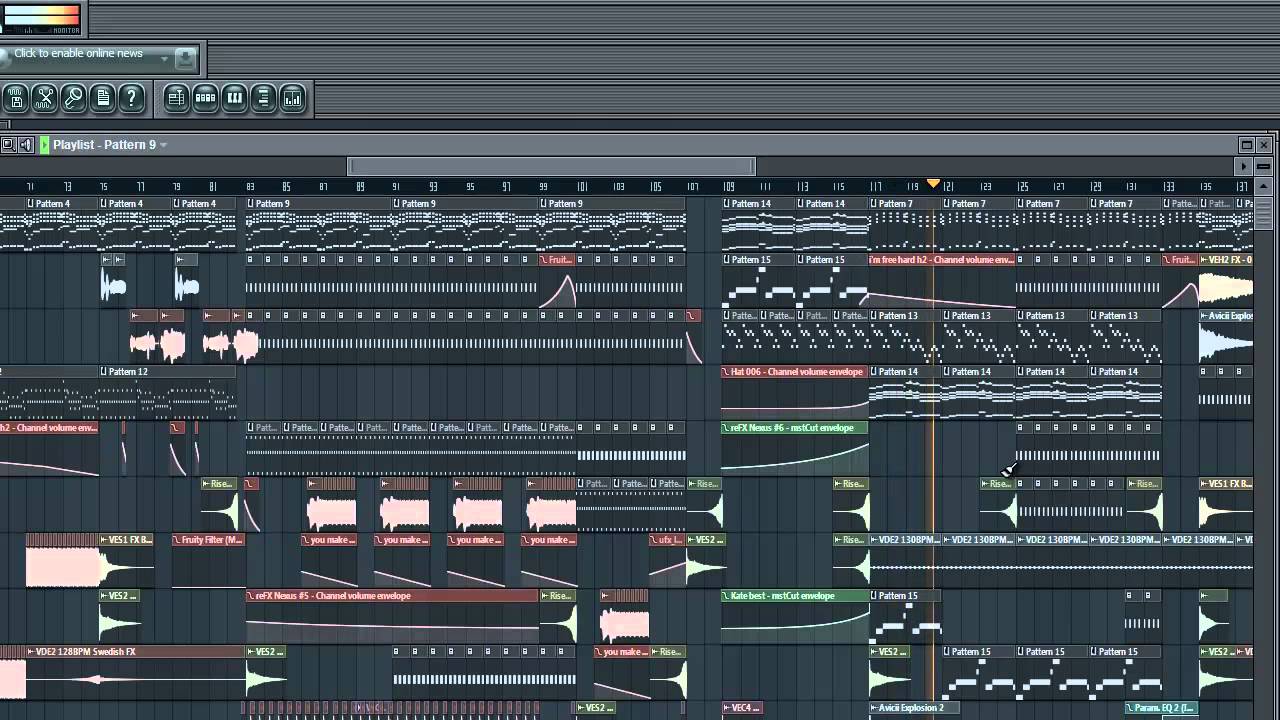Click the playlist scroll right arrow
Viewport: 1280px width, 720px height.
point(1244,166)
